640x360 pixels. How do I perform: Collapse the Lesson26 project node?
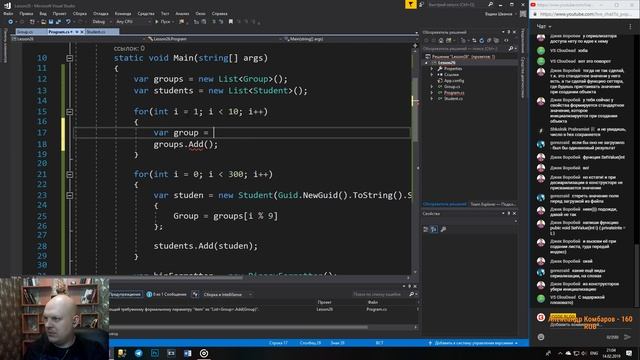pyautogui.click(x=427, y=63)
